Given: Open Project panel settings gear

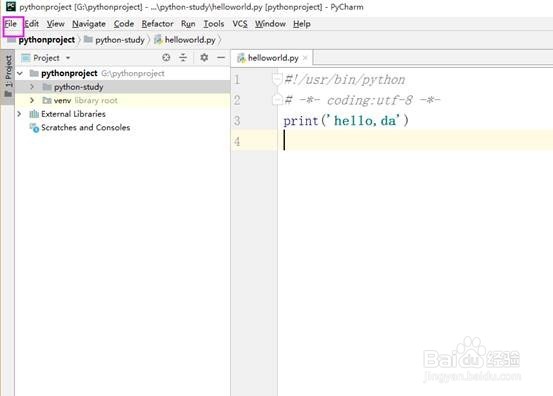Looking at the screenshot, I should [x=204, y=57].
